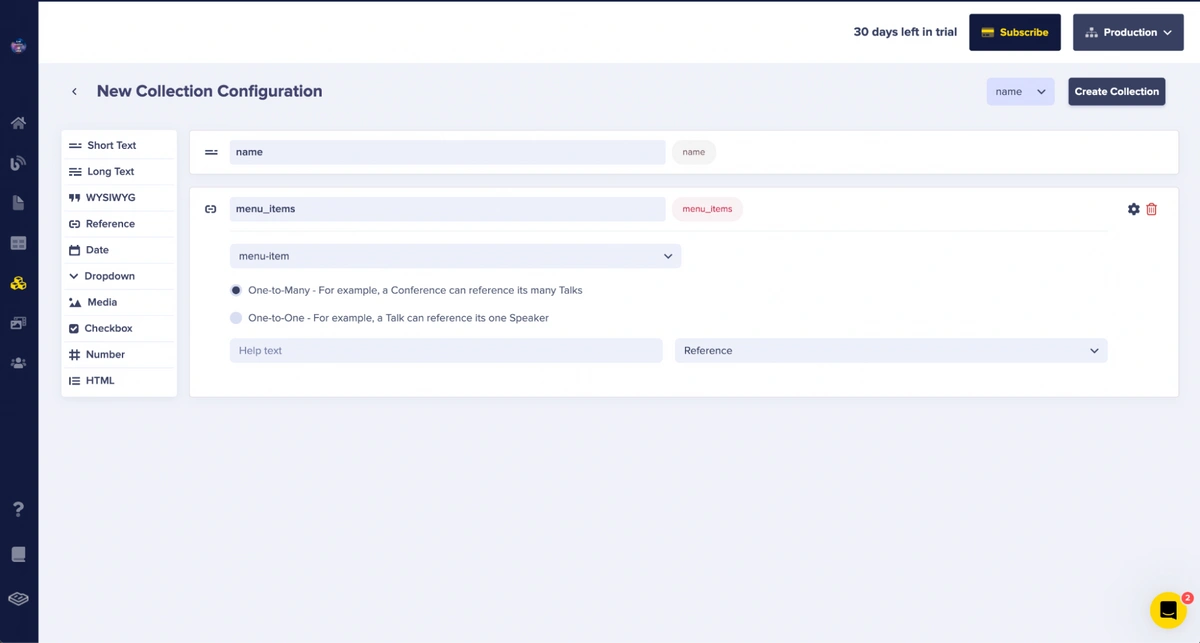Open the collections icon in sidebar
Image resolution: width=1200 pixels, height=643 pixels.
pyautogui.click(x=18, y=283)
